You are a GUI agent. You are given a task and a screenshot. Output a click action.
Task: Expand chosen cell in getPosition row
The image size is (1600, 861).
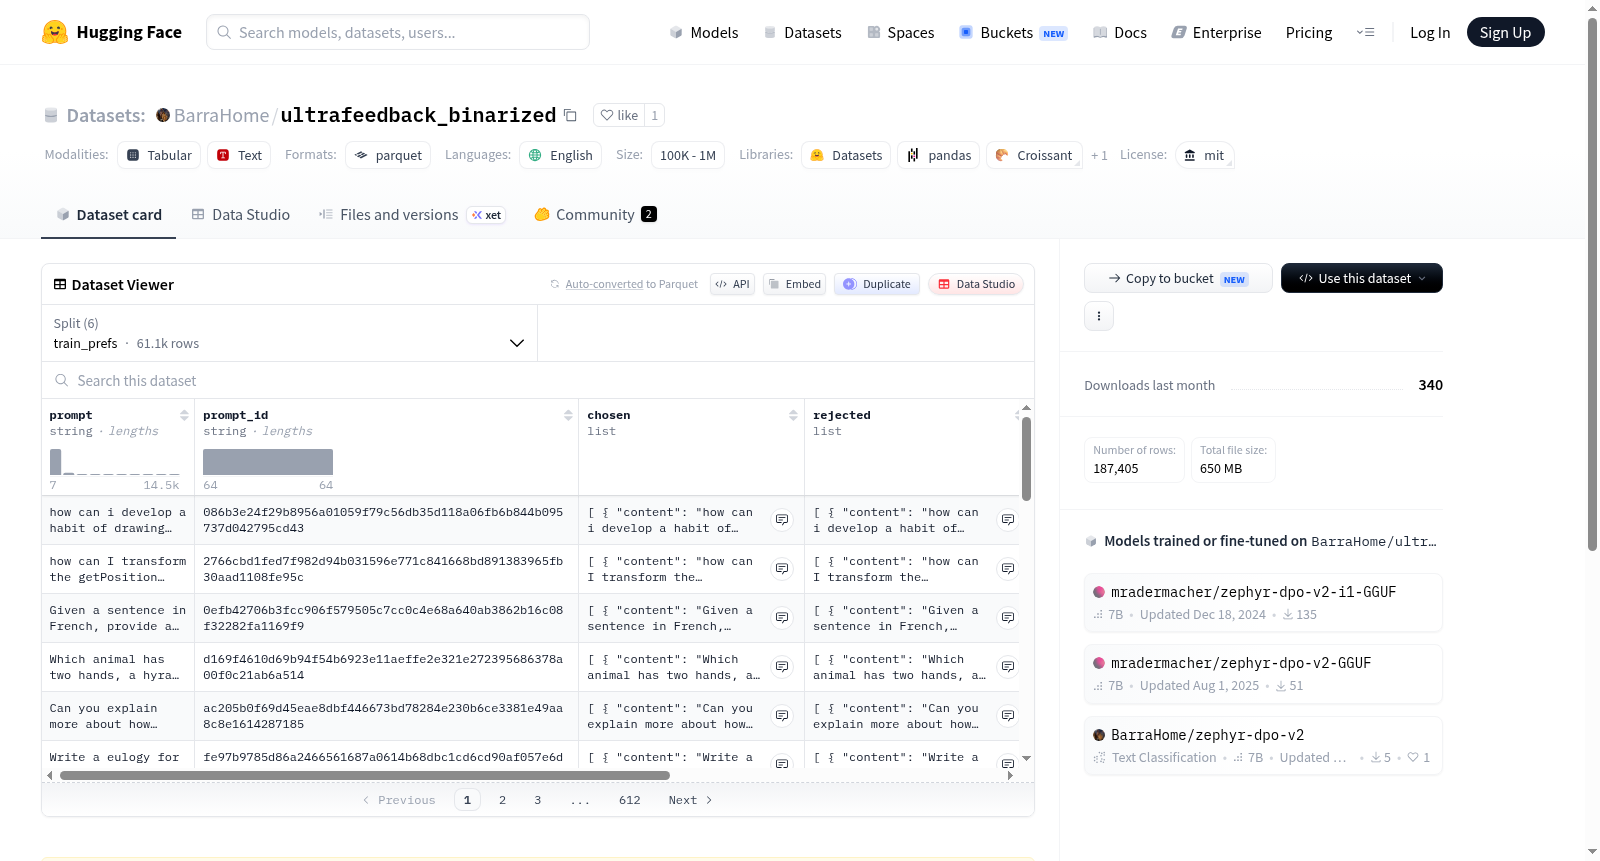[x=782, y=569]
